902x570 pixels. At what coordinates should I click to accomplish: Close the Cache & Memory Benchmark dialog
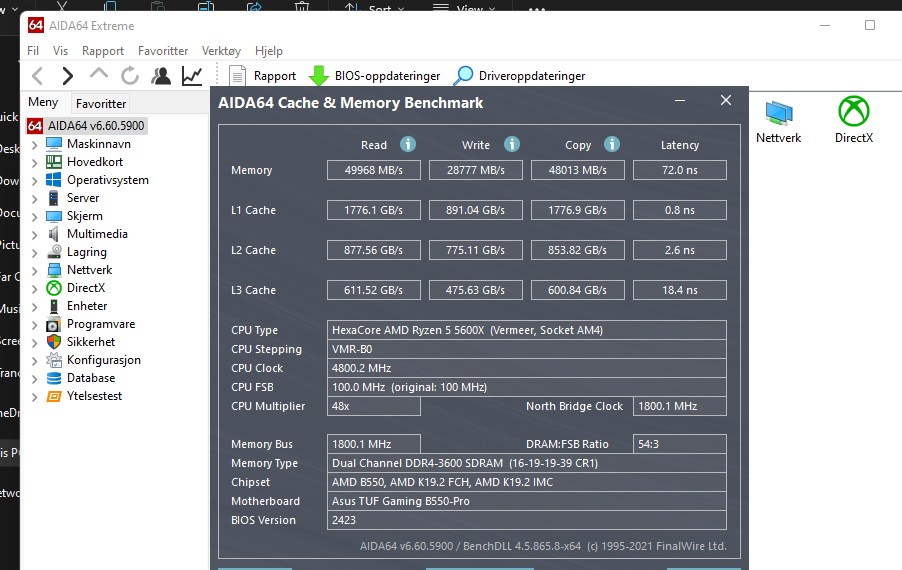pyautogui.click(x=726, y=100)
